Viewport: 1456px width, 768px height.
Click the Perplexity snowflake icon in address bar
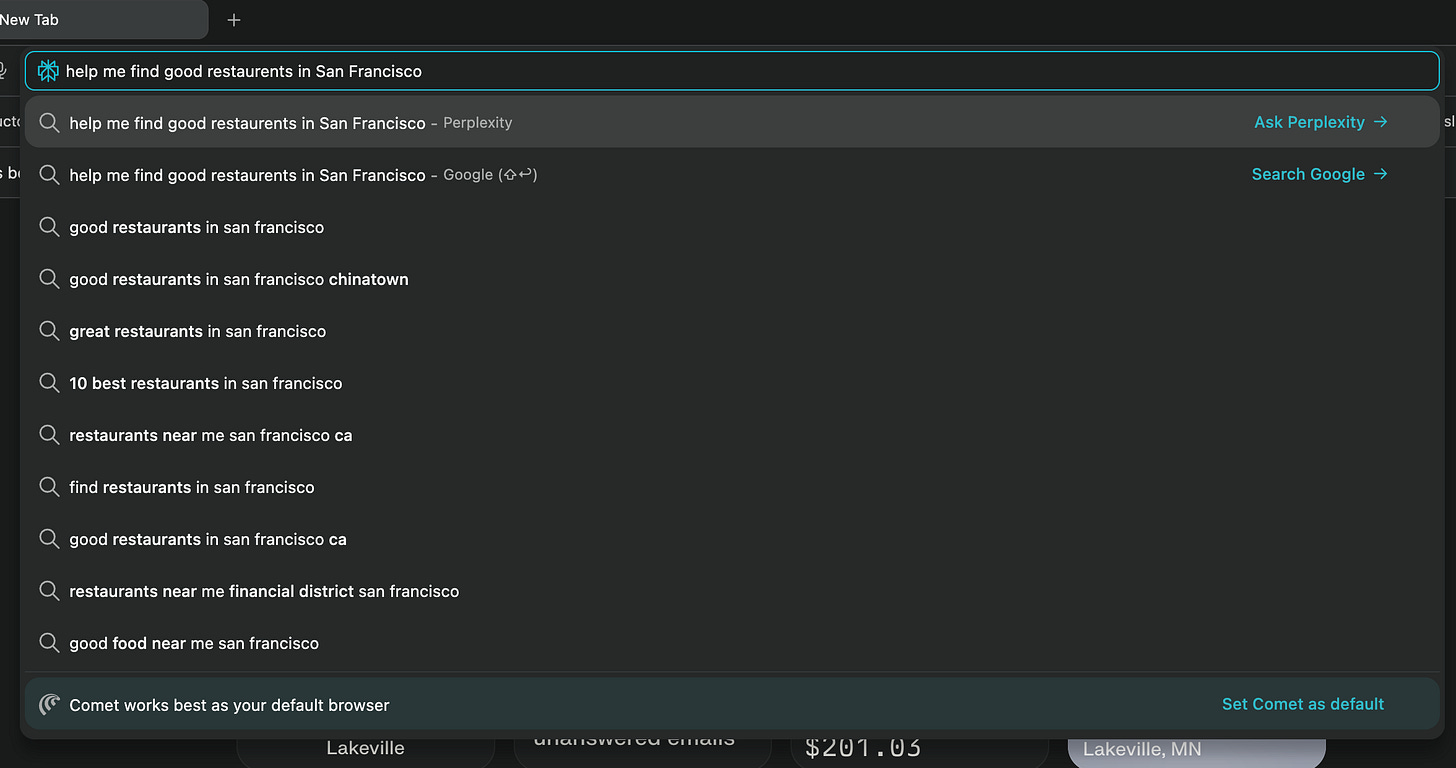point(48,71)
